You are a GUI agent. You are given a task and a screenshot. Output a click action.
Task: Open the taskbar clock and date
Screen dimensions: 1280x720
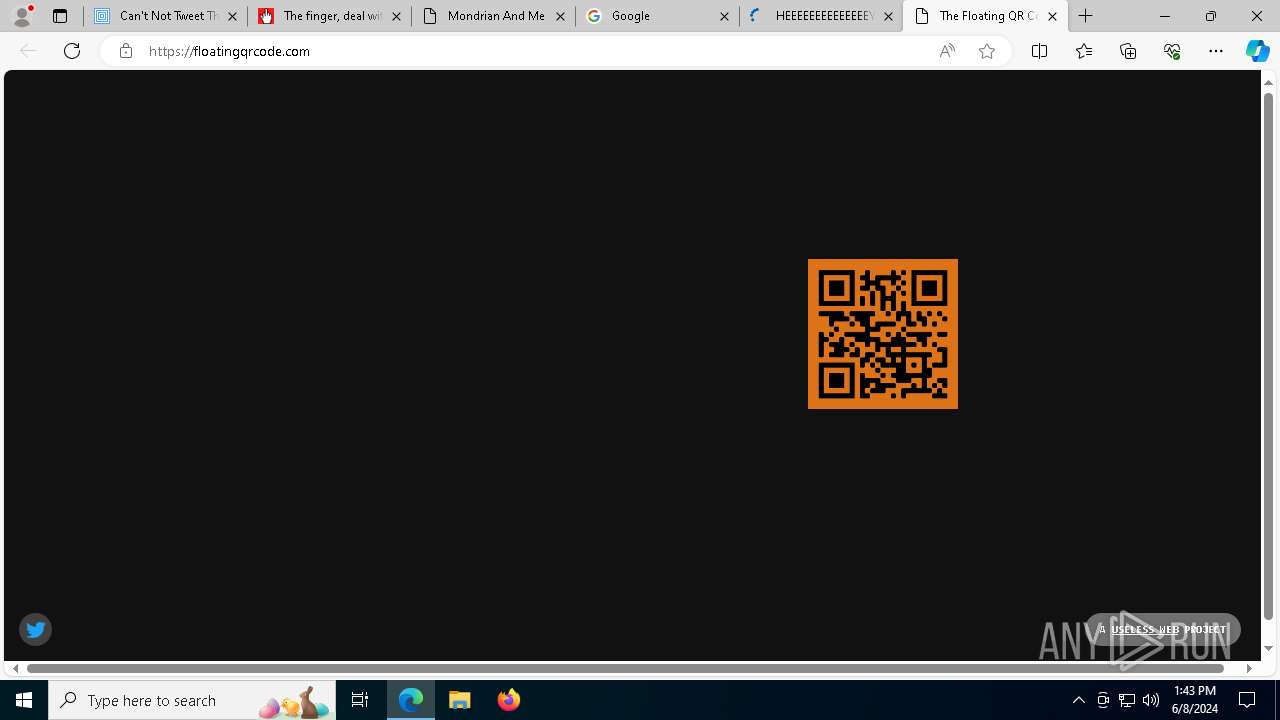(1195, 700)
